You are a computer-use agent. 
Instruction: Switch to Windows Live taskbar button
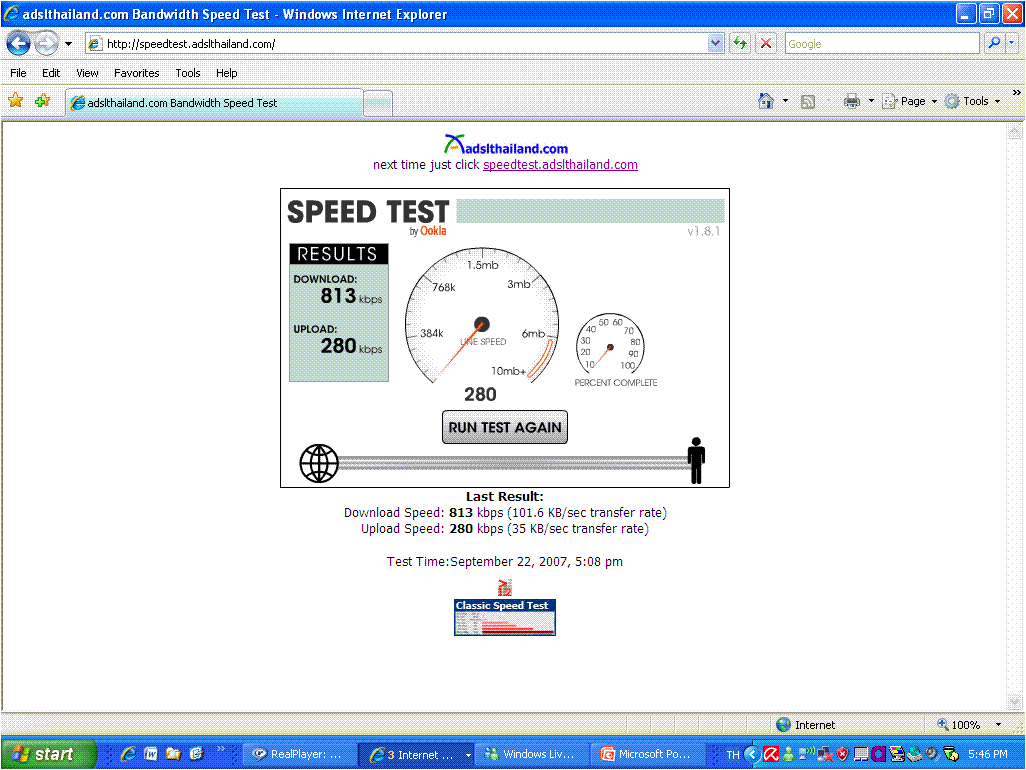[532, 754]
